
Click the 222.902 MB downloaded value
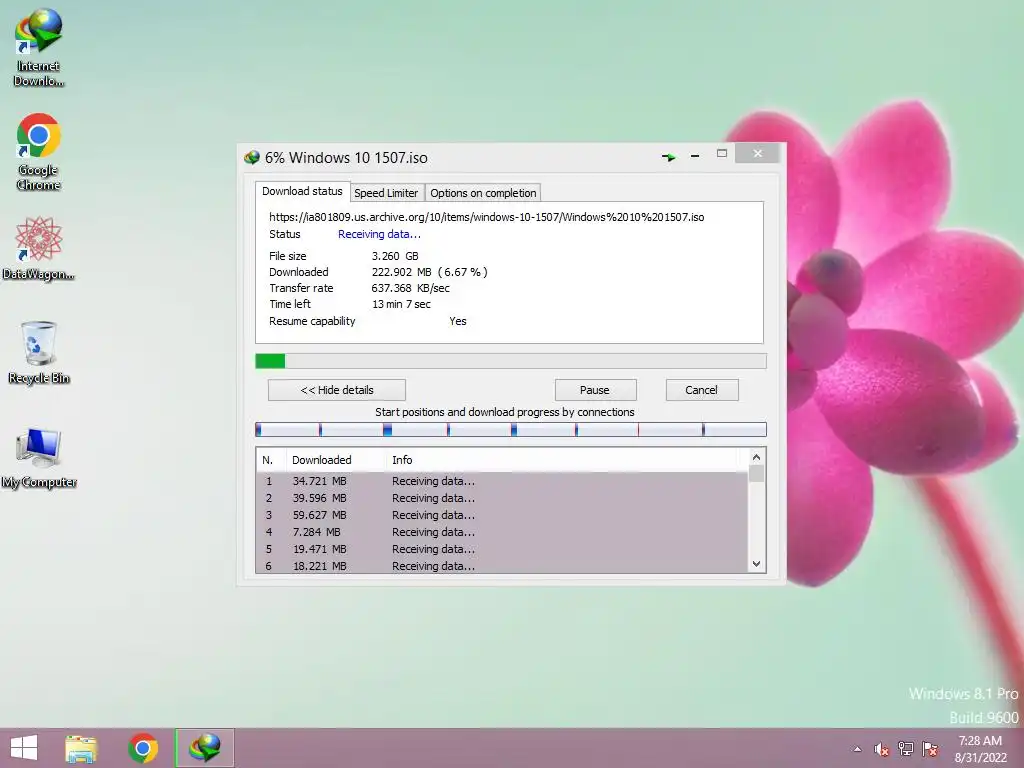(430, 272)
